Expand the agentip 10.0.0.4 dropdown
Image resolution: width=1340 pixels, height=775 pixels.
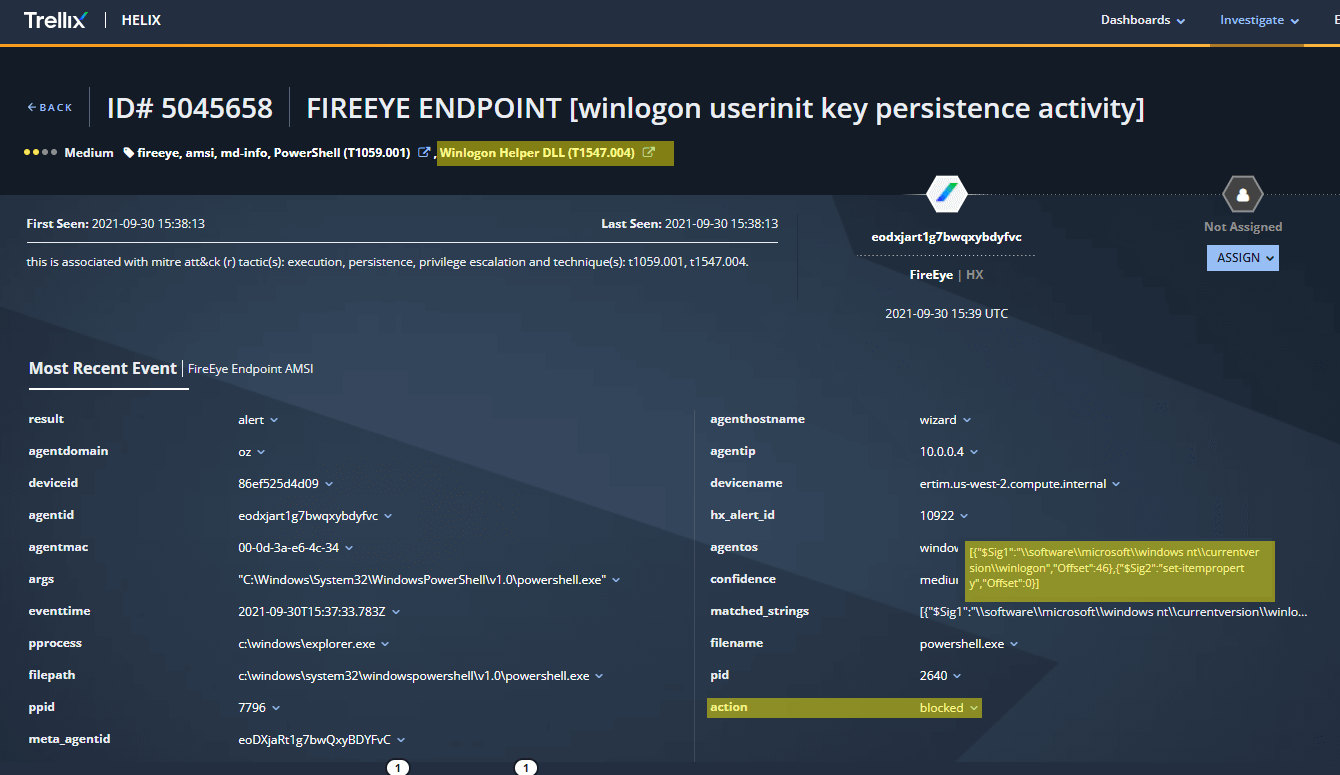click(x=974, y=452)
